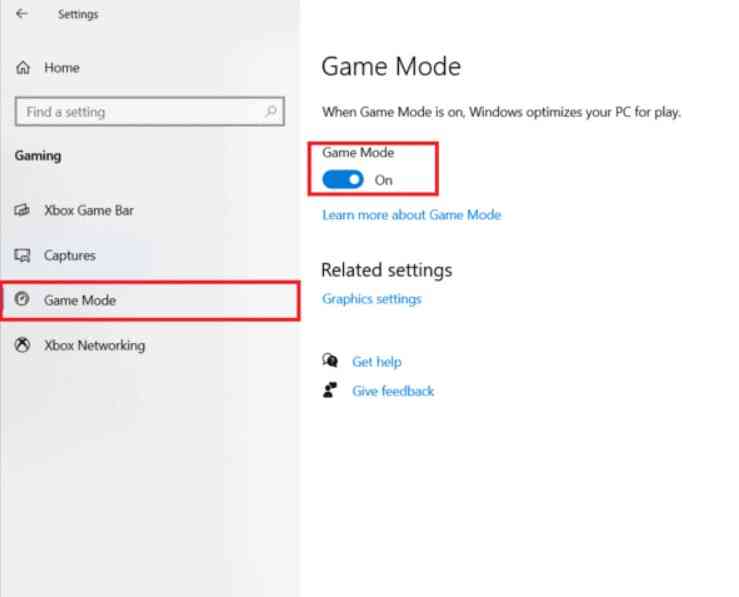Open the Get help link
The height and width of the screenshot is (597, 739).
click(376, 362)
